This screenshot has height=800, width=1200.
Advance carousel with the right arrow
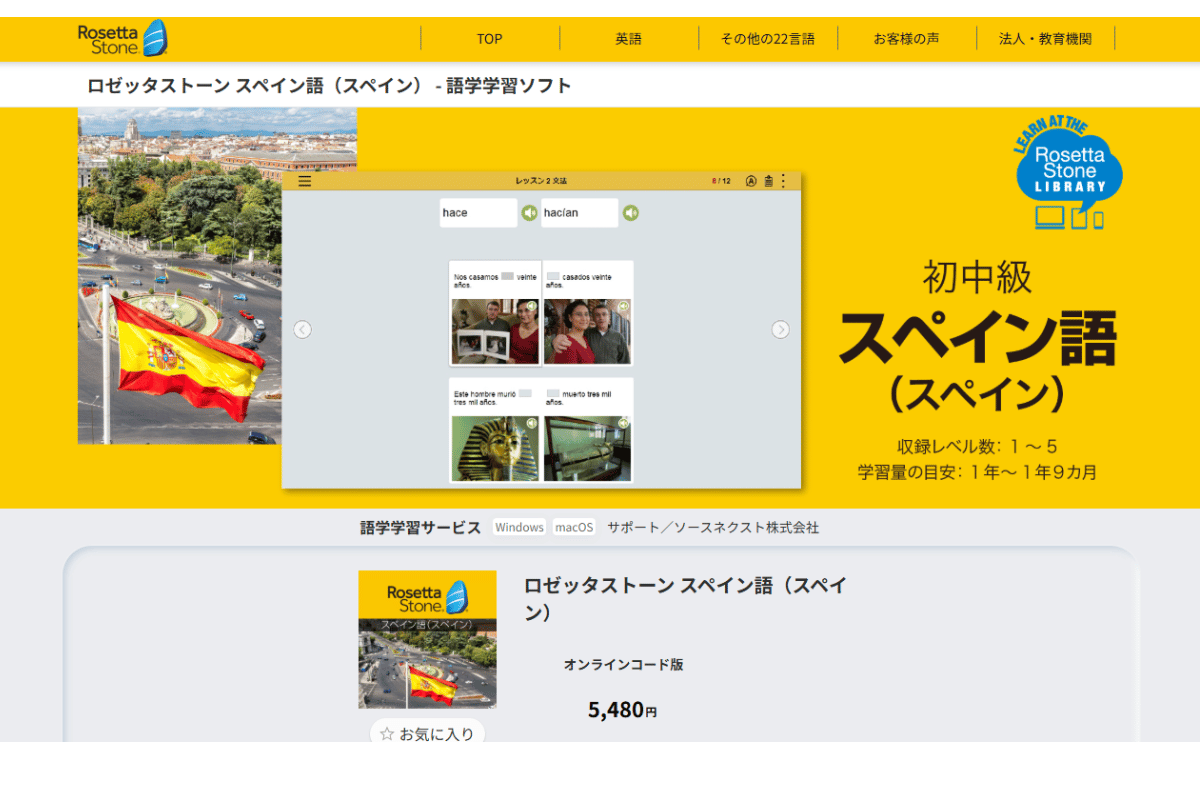(781, 328)
